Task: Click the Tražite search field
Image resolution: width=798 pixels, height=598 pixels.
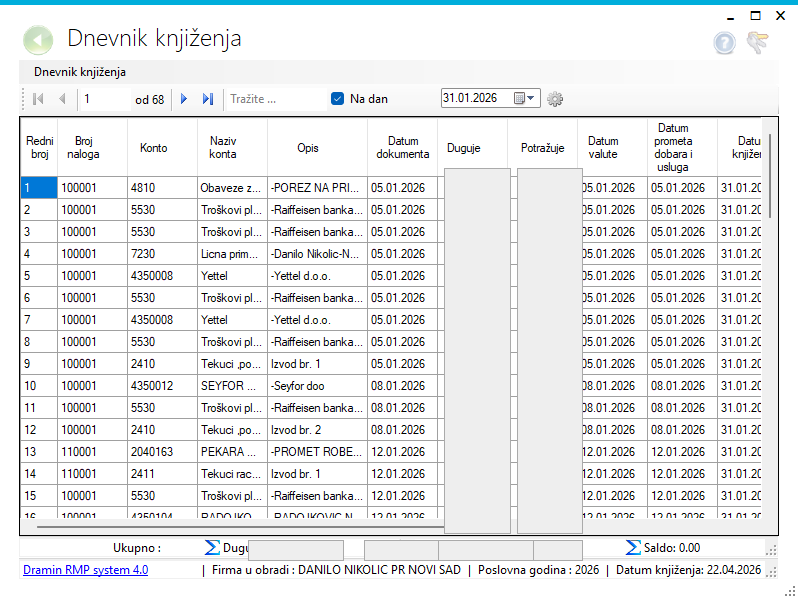Action: pyautogui.click(x=276, y=99)
